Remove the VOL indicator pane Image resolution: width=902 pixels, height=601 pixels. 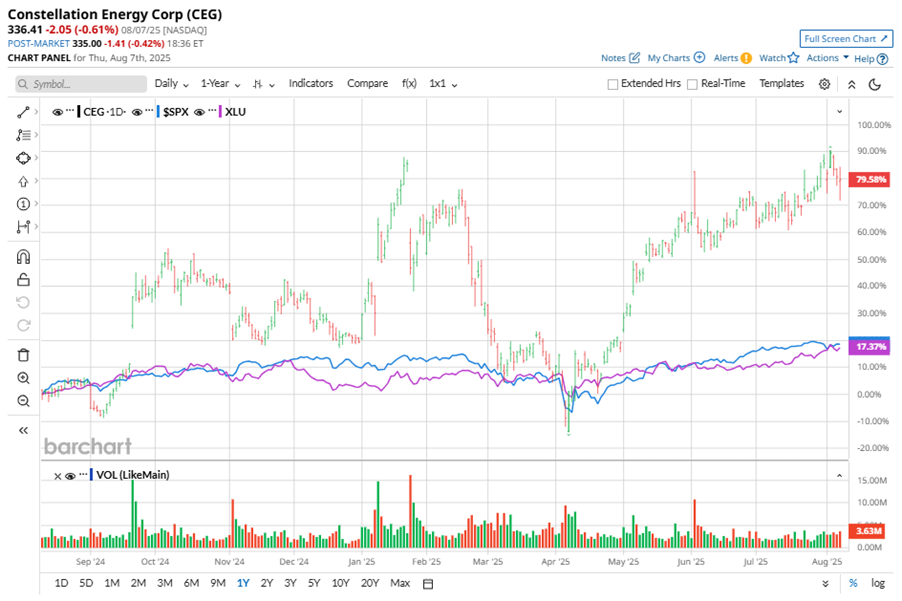[x=58, y=476]
